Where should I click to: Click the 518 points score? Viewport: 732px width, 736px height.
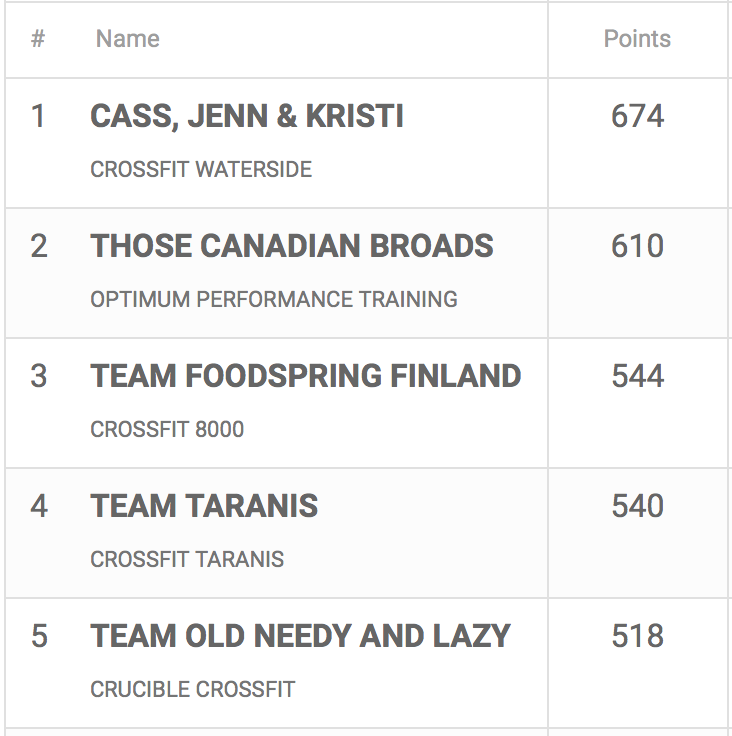coord(637,636)
